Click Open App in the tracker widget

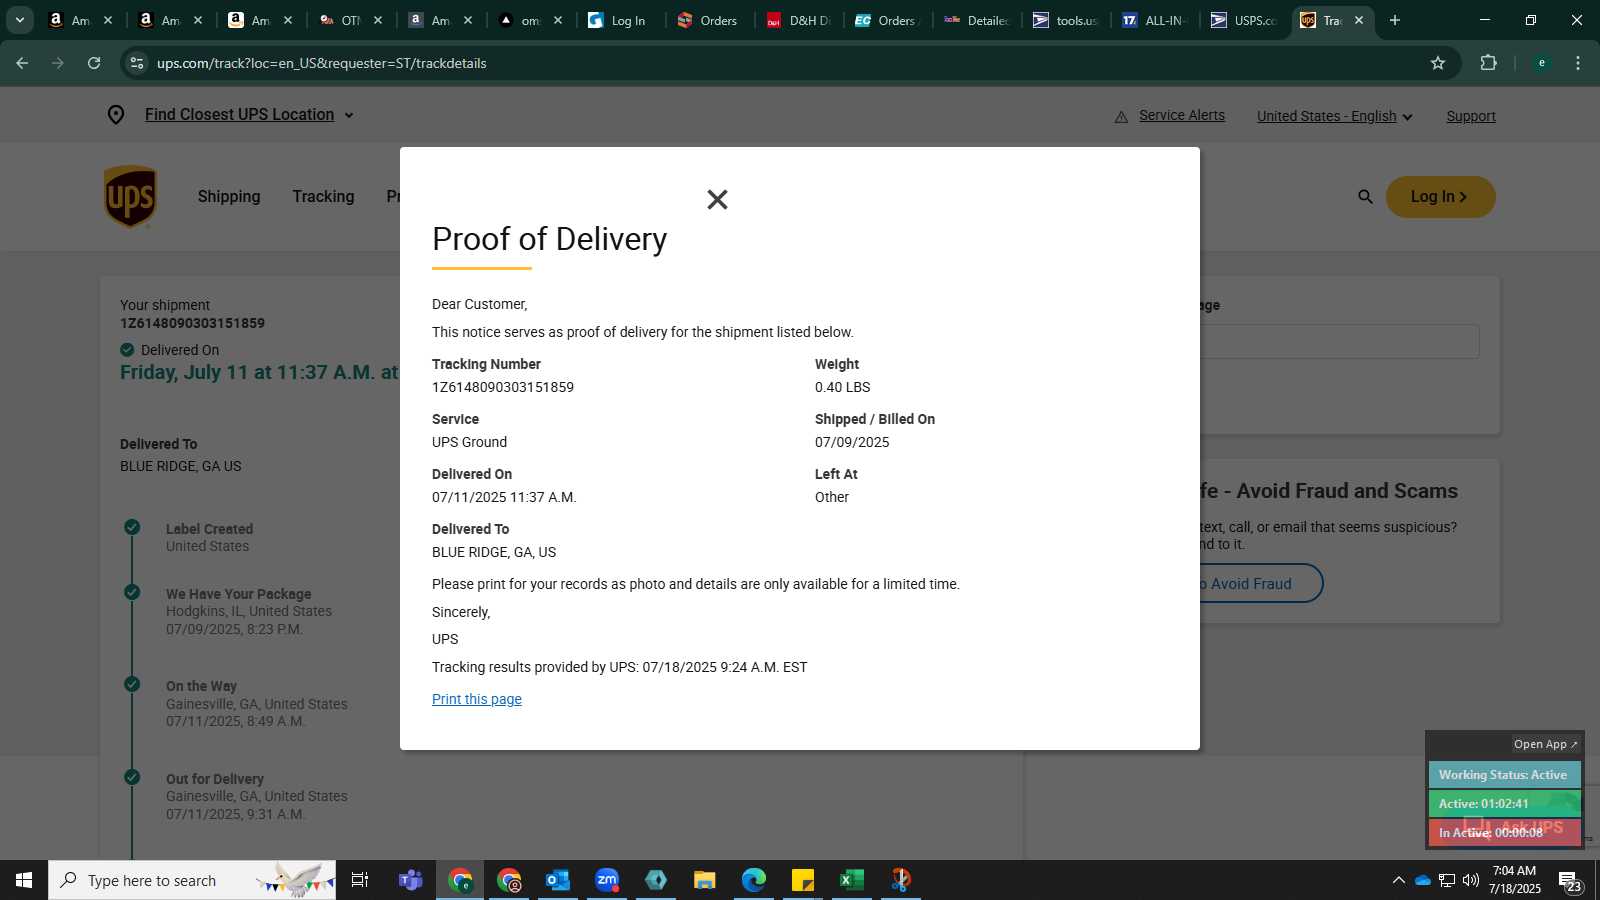click(x=1545, y=744)
